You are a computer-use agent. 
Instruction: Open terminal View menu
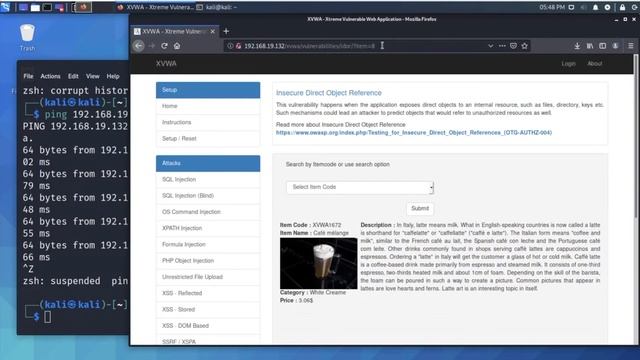pyautogui.click(x=92, y=76)
